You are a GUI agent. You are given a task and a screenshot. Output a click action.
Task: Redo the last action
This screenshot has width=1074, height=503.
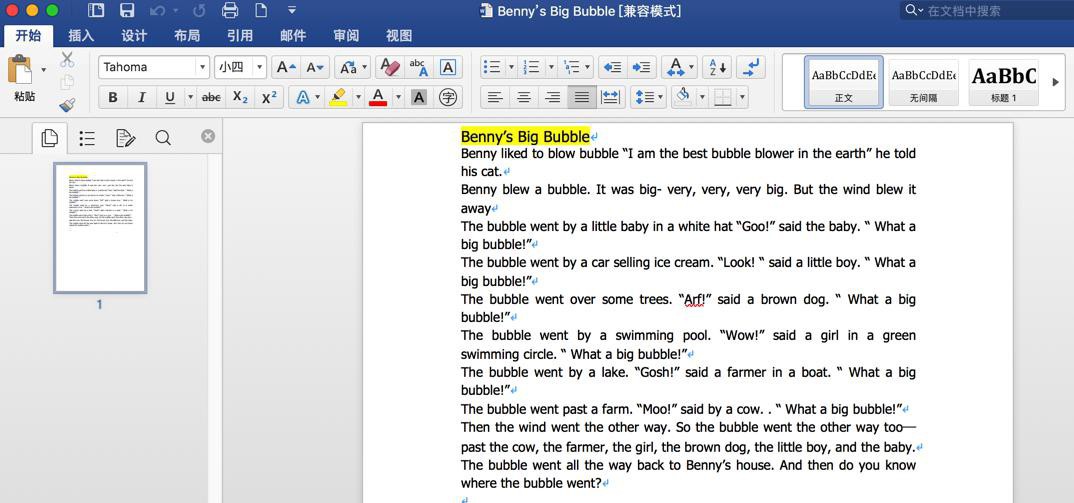[199, 10]
